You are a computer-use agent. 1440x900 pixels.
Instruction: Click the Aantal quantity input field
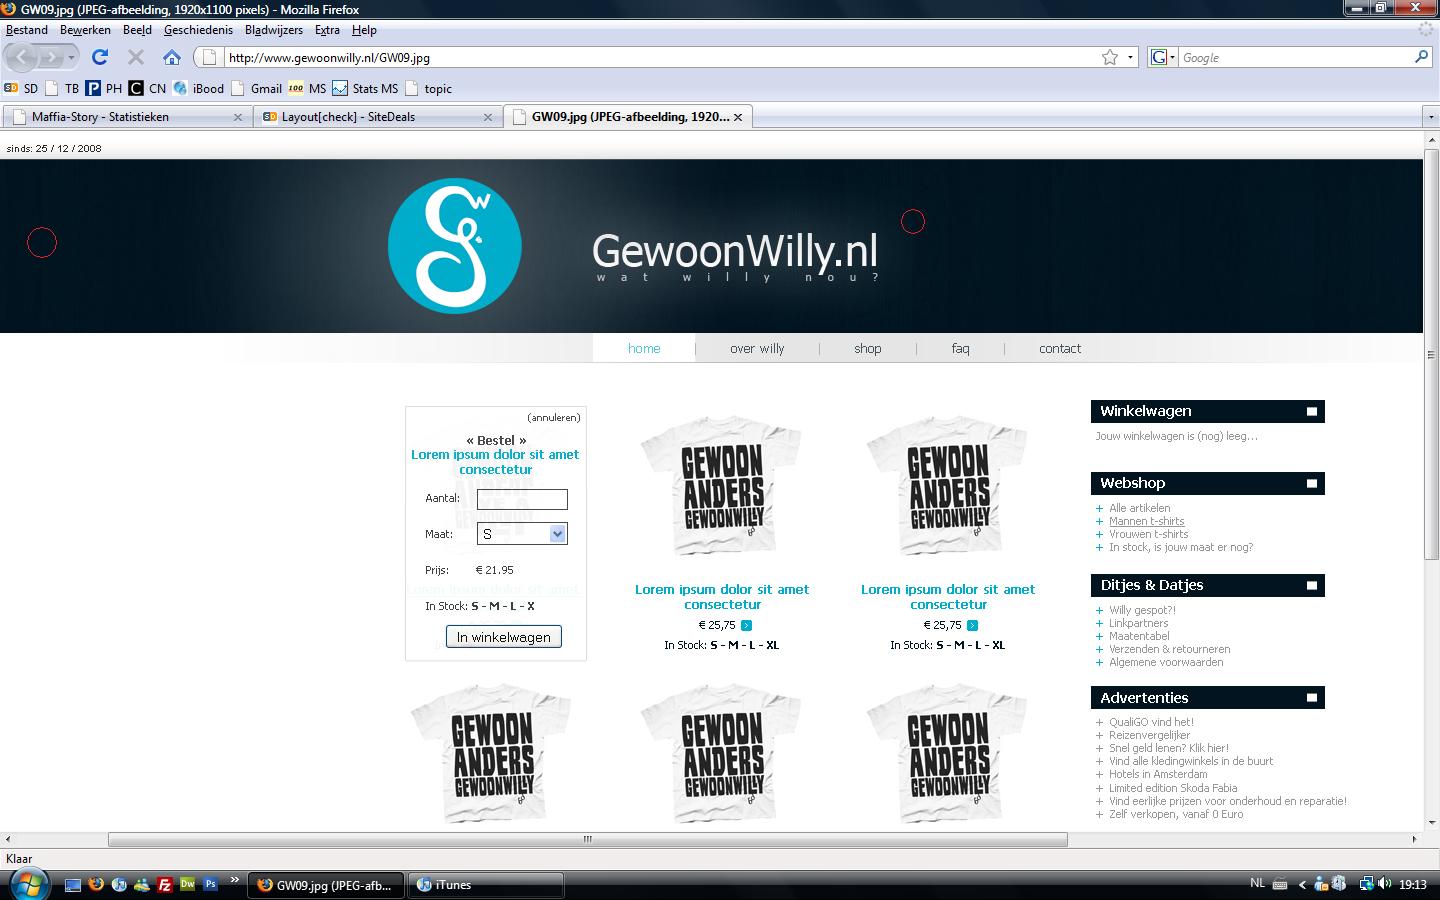pyautogui.click(x=522, y=499)
